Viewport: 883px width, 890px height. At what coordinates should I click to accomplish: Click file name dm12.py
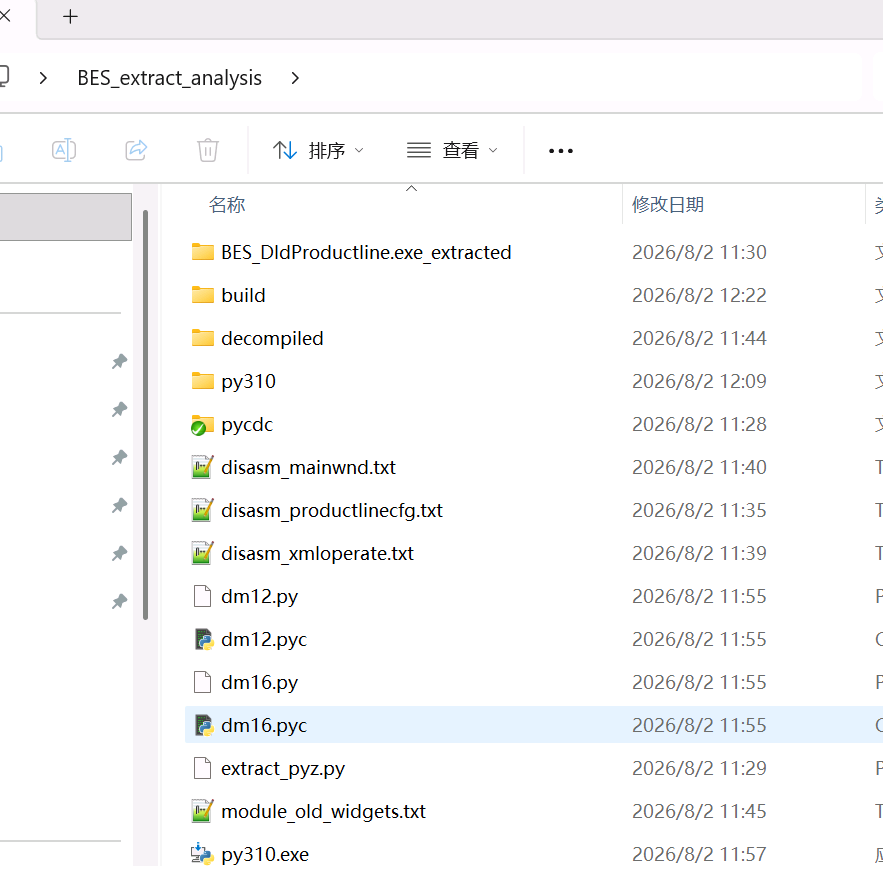[x=259, y=597]
